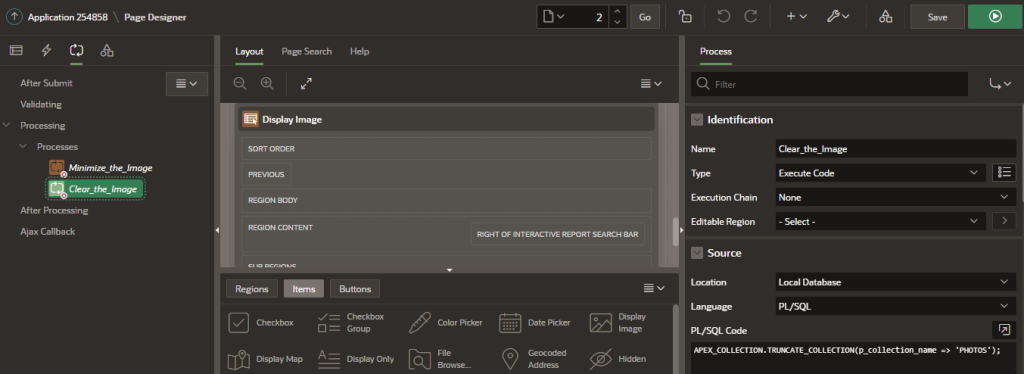Viewport: 1024px width, 374px height.
Task: Zoom in on the layout
Action: point(267,84)
